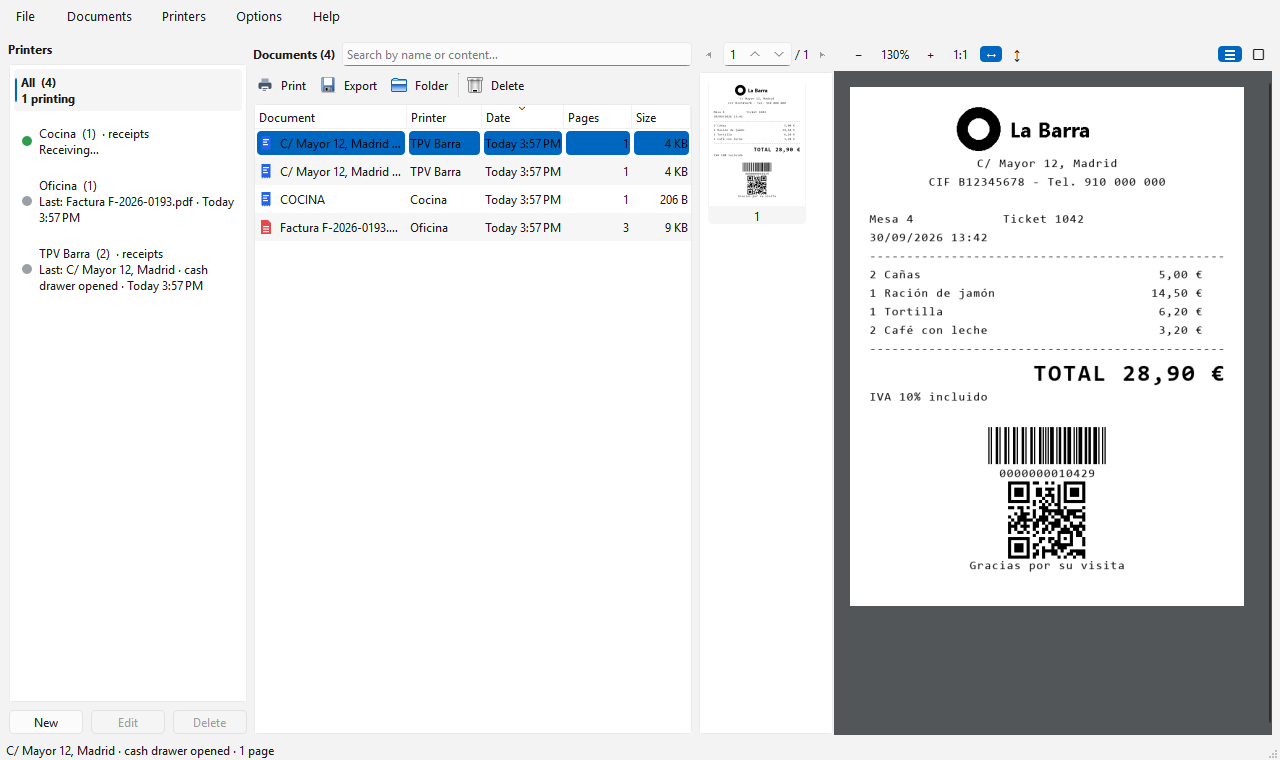
Task: Click the green status dot next to Cocina printer
Action: coord(27,142)
